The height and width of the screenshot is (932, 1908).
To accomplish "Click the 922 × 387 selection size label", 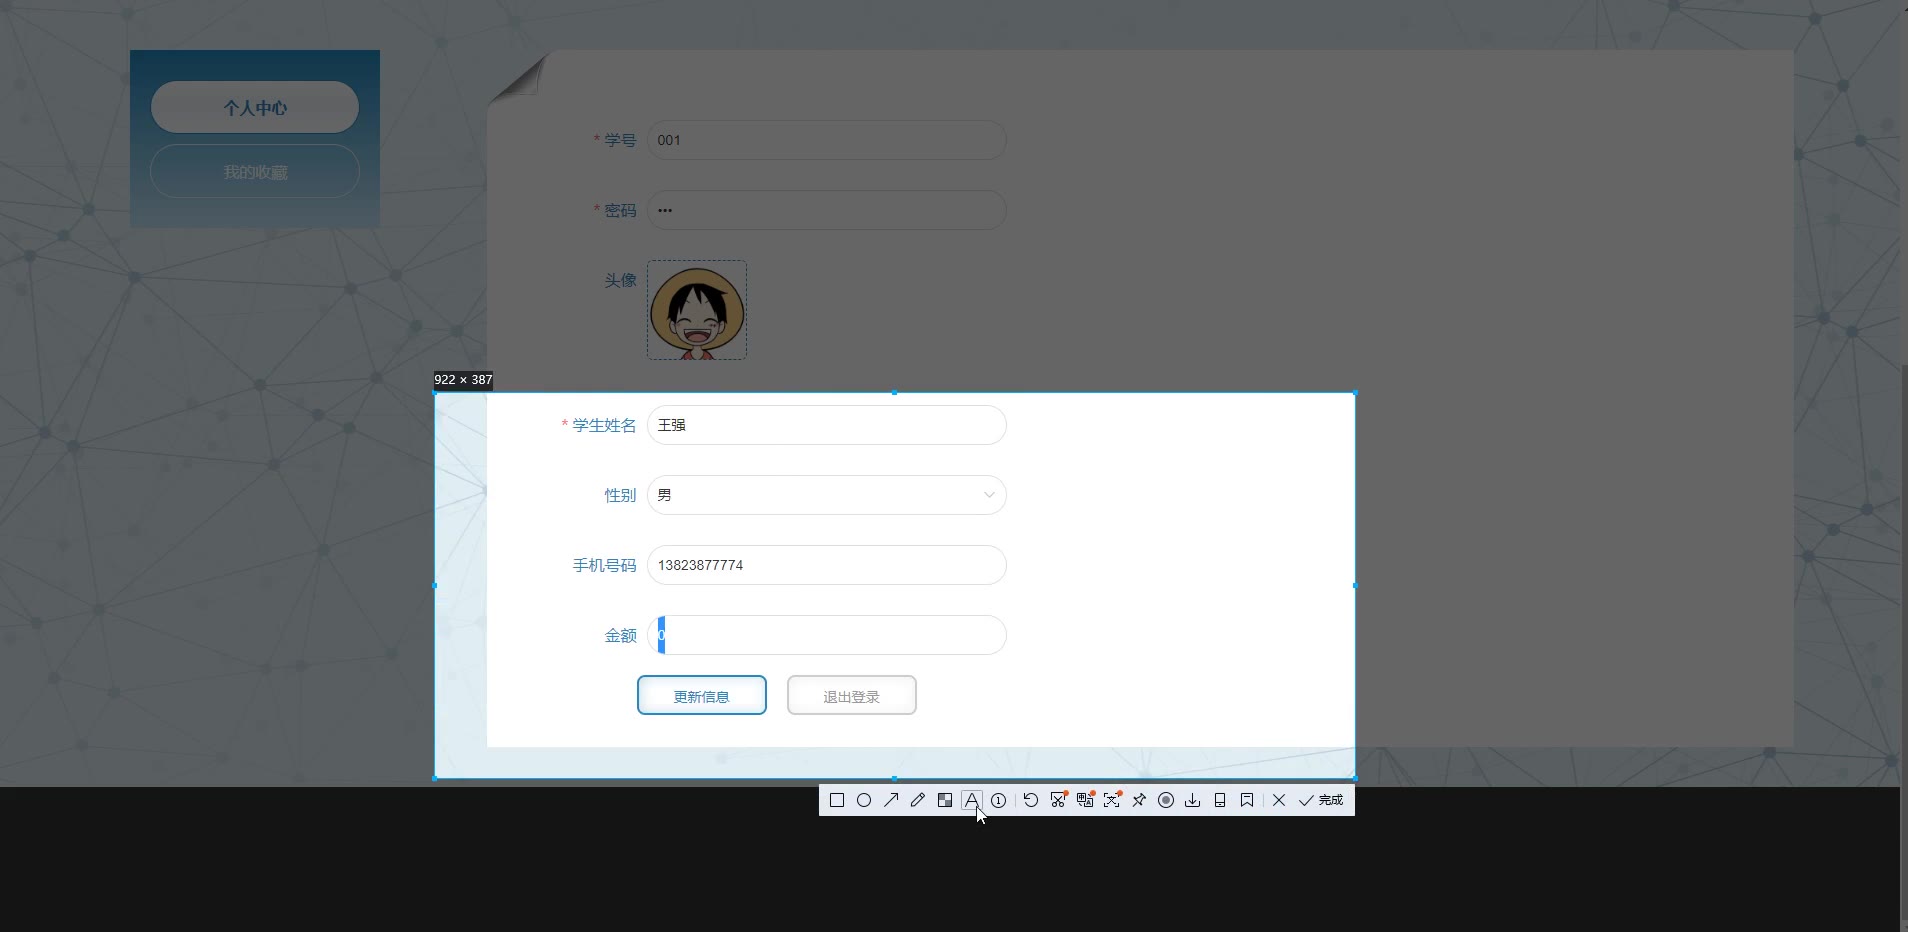I will click(463, 380).
